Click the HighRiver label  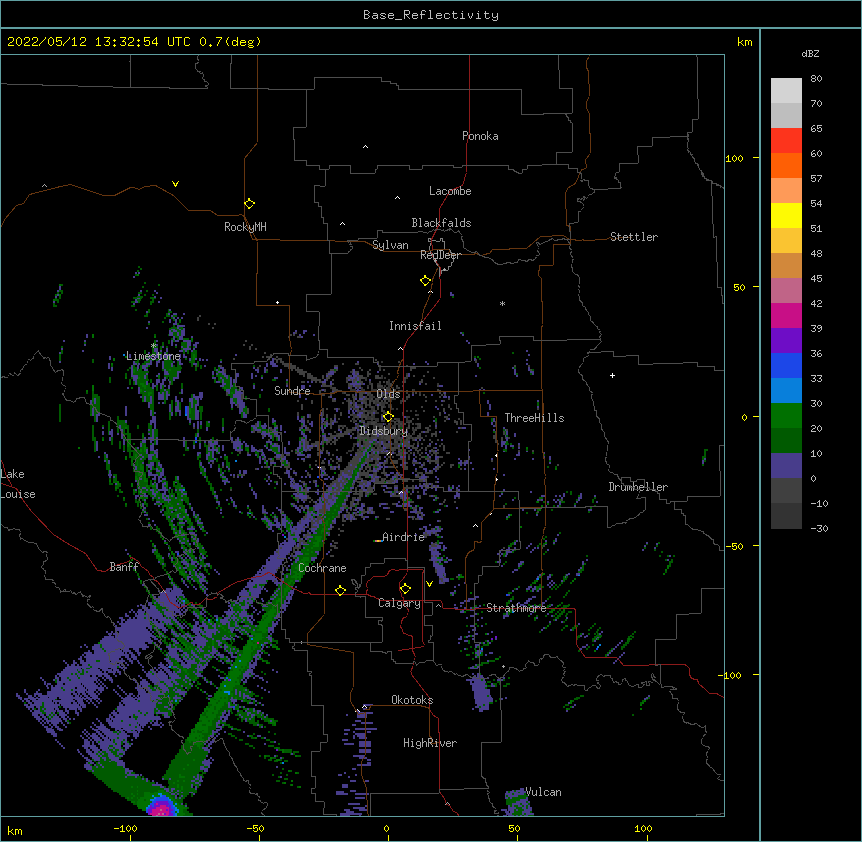[430, 743]
